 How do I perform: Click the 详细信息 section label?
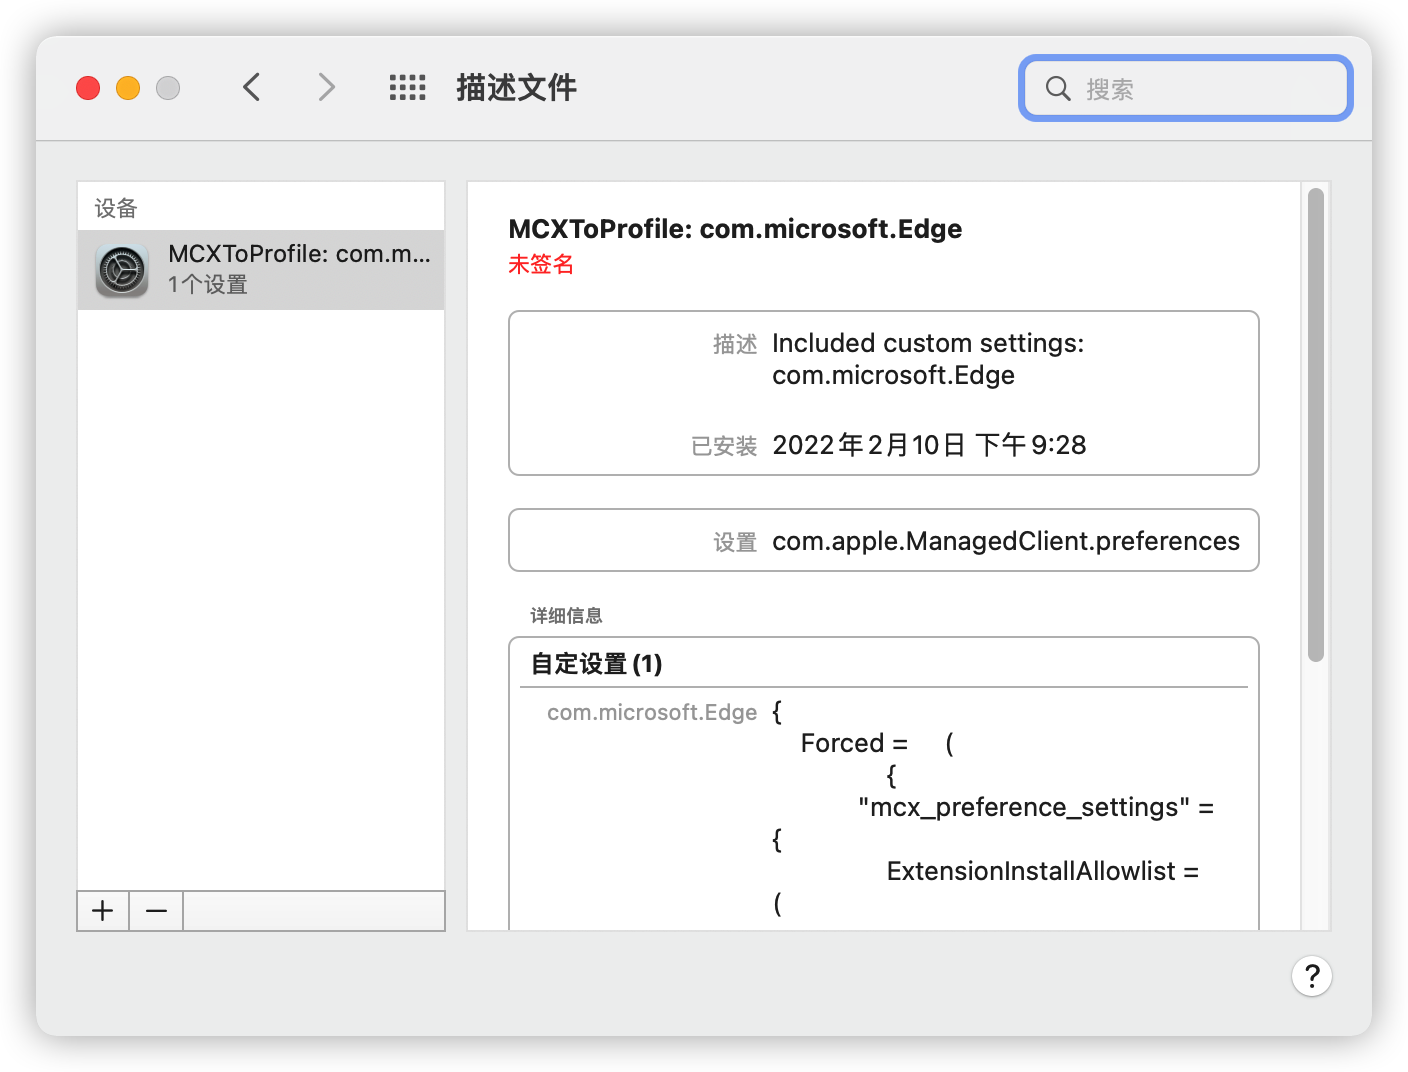[x=567, y=616]
